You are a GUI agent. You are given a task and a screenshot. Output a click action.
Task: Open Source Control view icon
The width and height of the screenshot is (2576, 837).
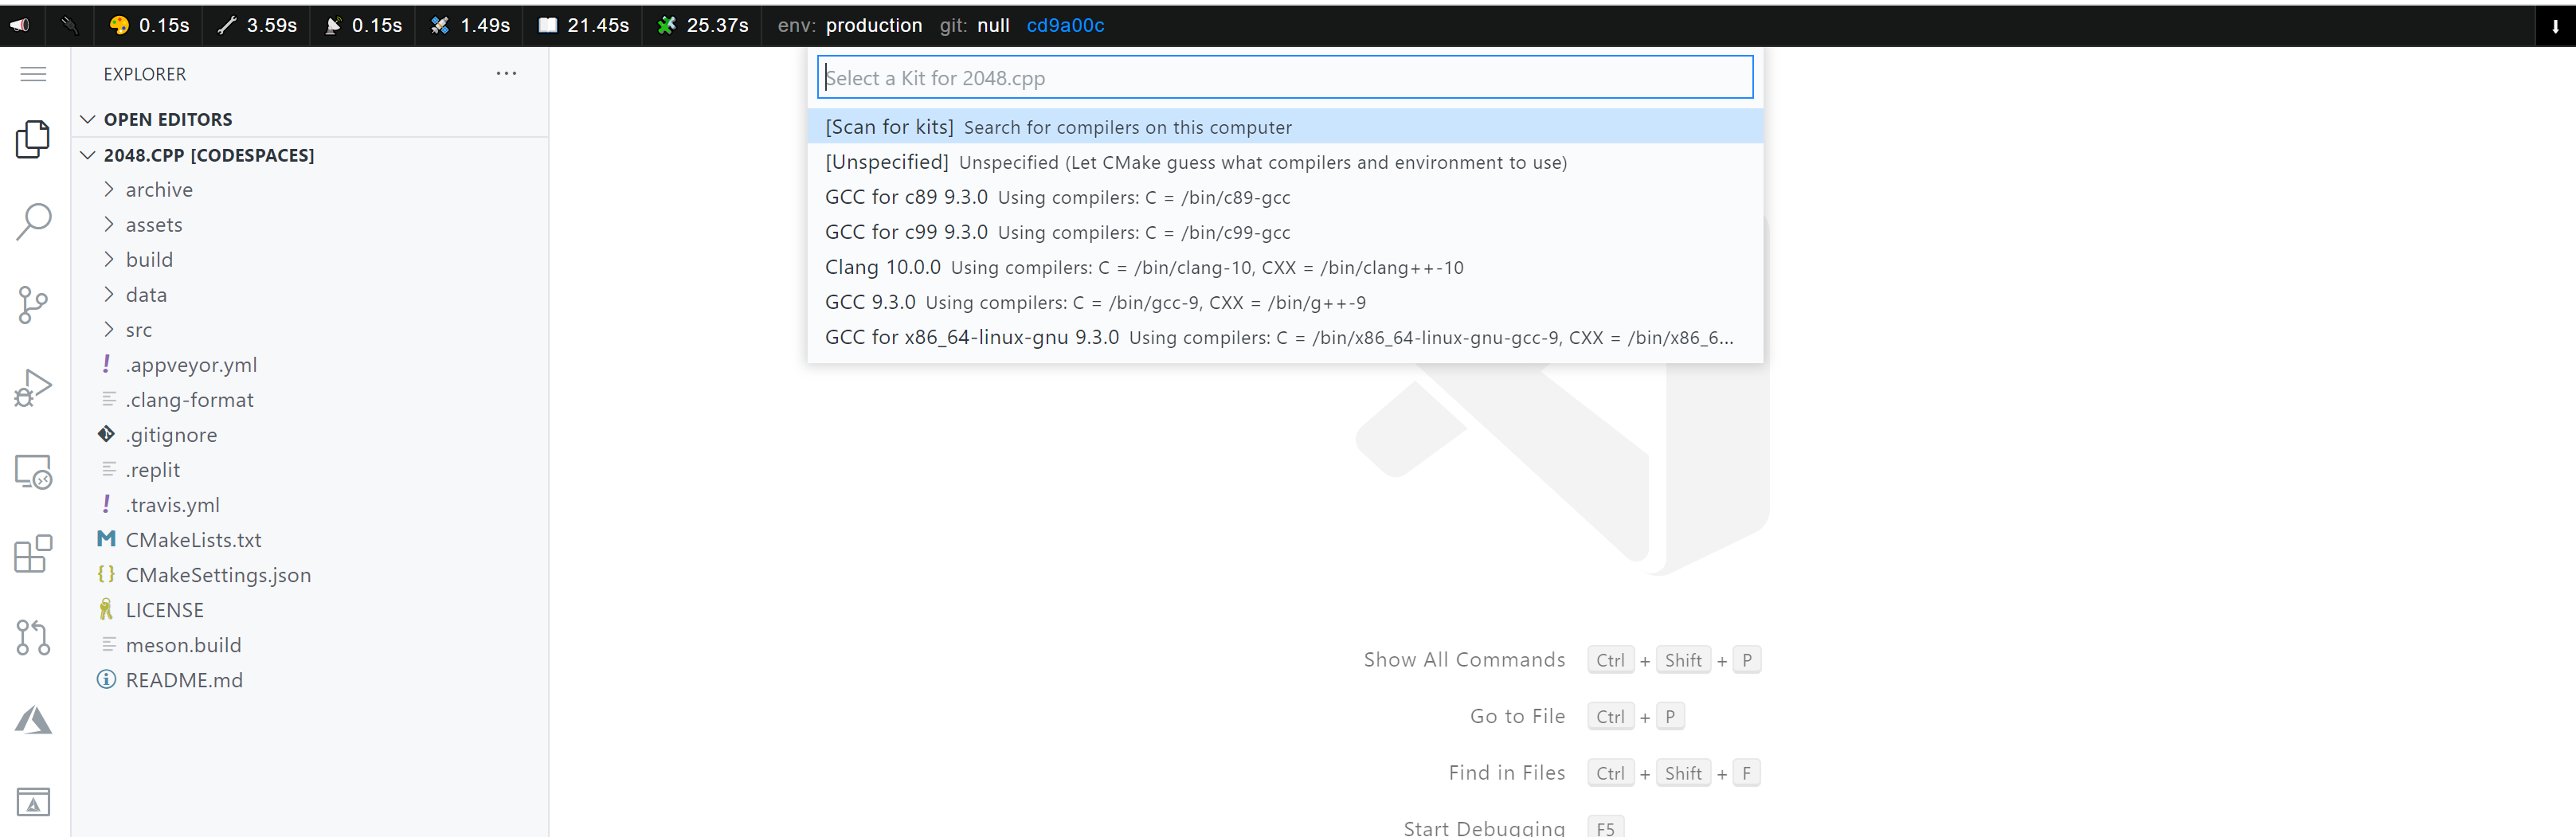pos(34,305)
